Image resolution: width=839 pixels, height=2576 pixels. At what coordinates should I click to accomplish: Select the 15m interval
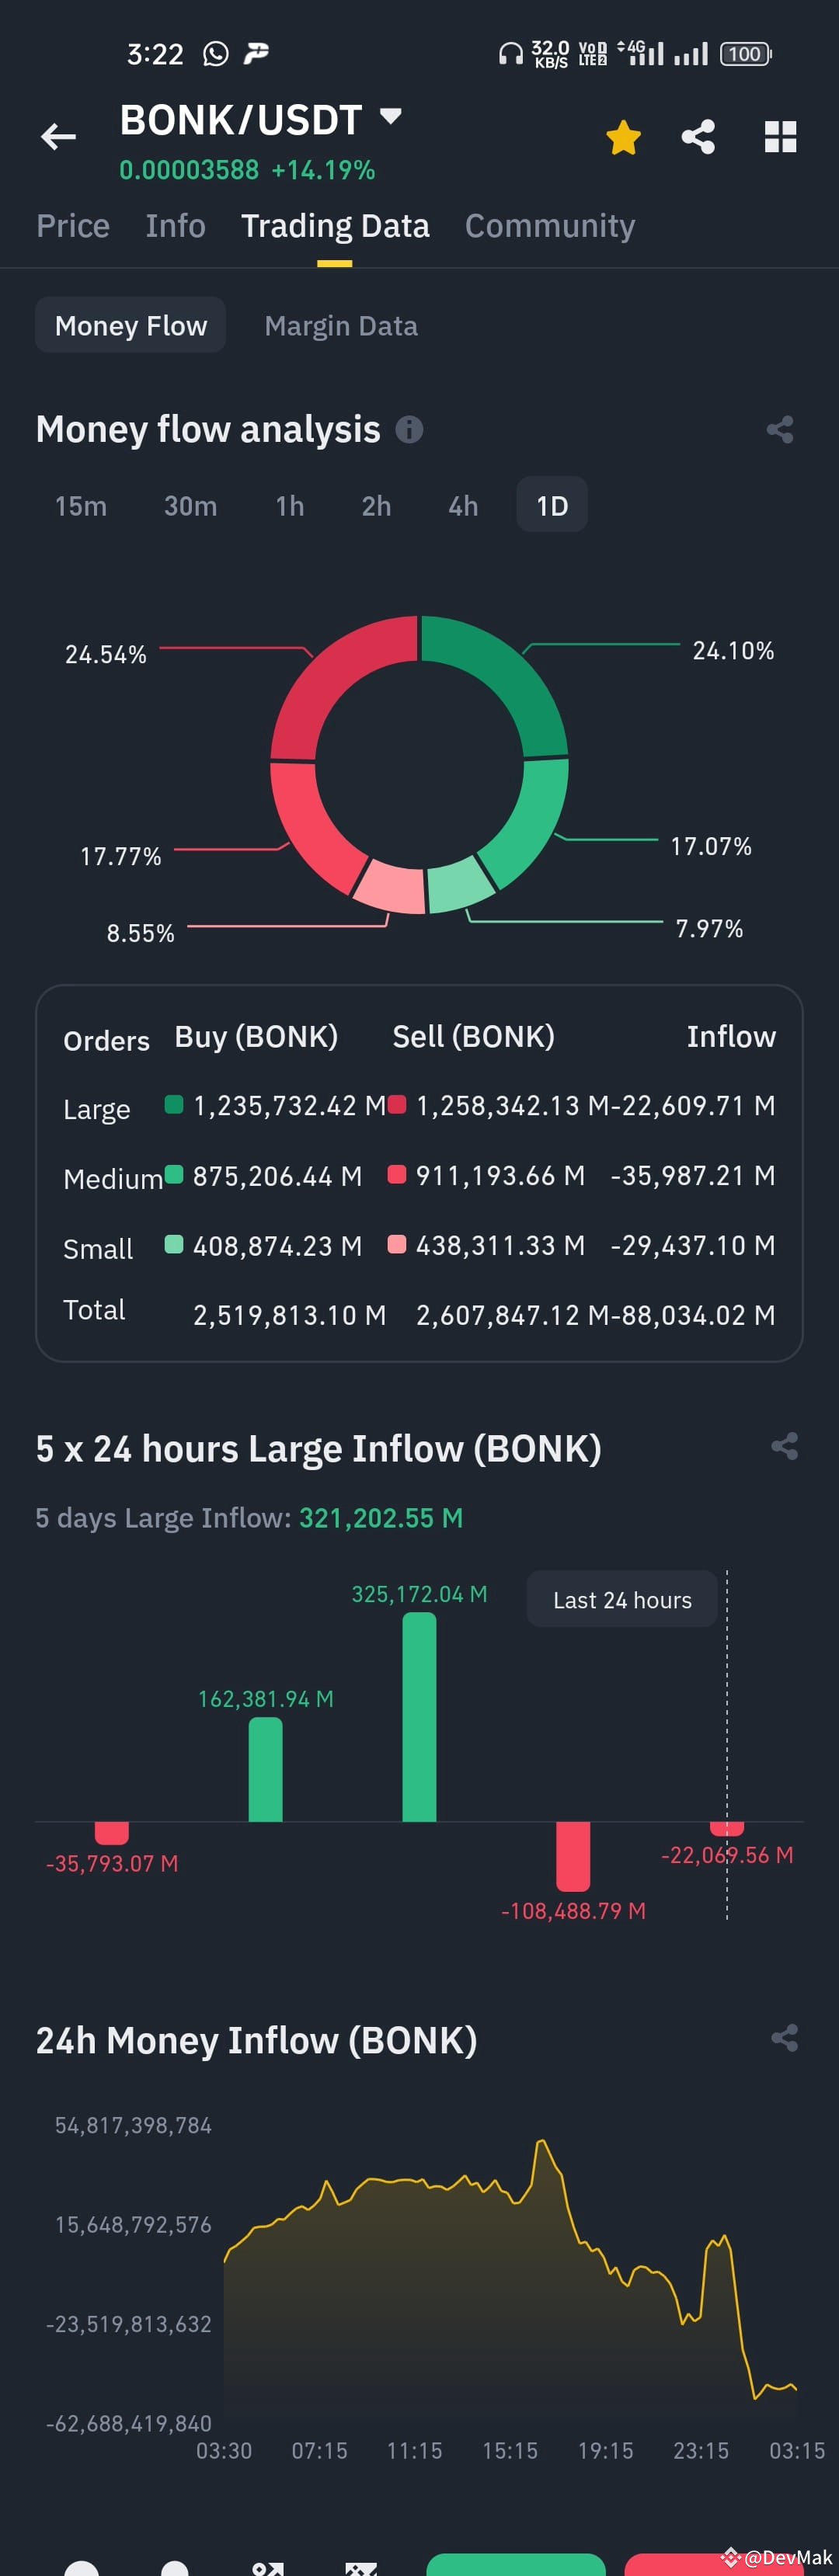tap(80, 506)
